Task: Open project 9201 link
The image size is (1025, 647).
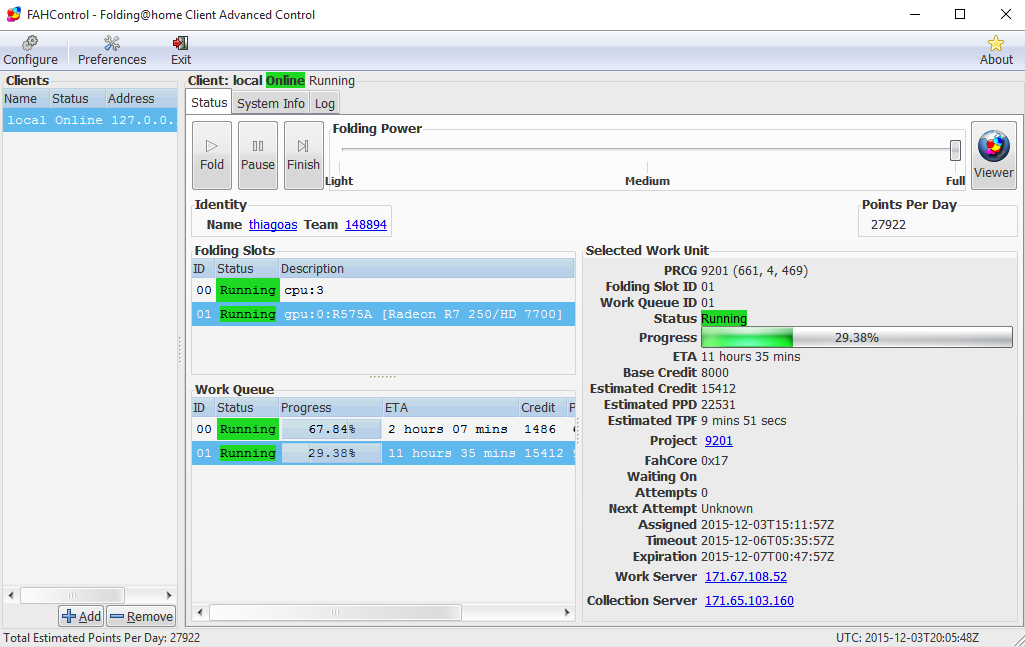Action: point(718,441)
